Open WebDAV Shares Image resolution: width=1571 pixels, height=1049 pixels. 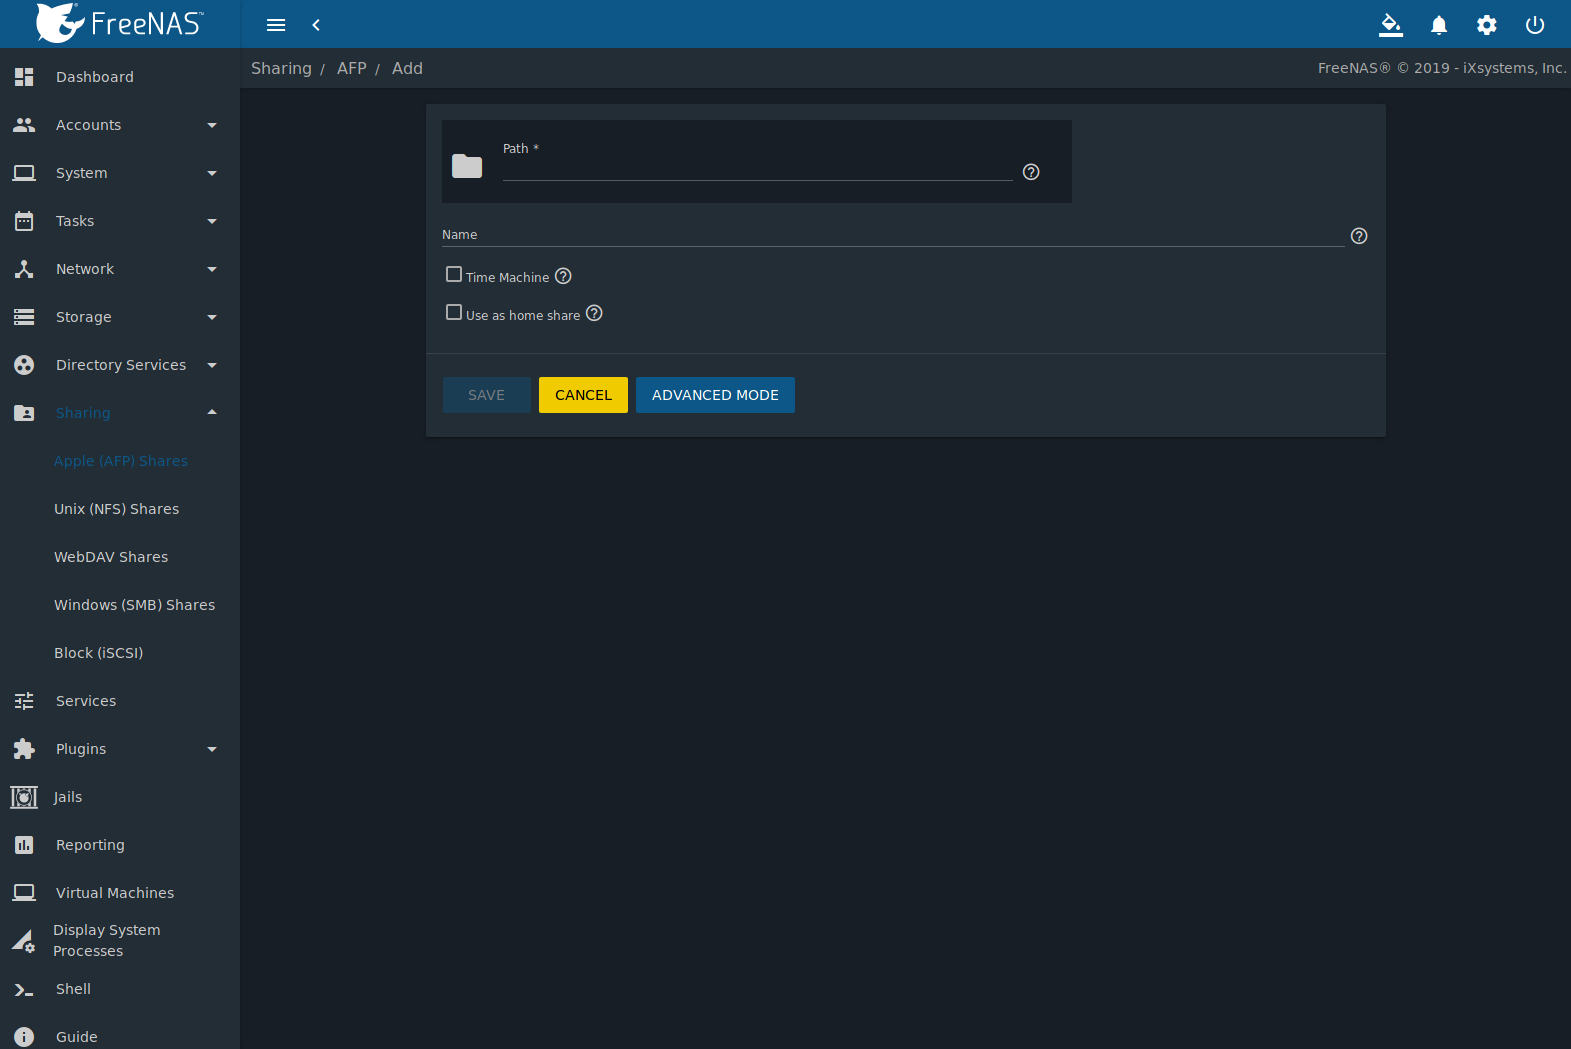click(111, 557)
